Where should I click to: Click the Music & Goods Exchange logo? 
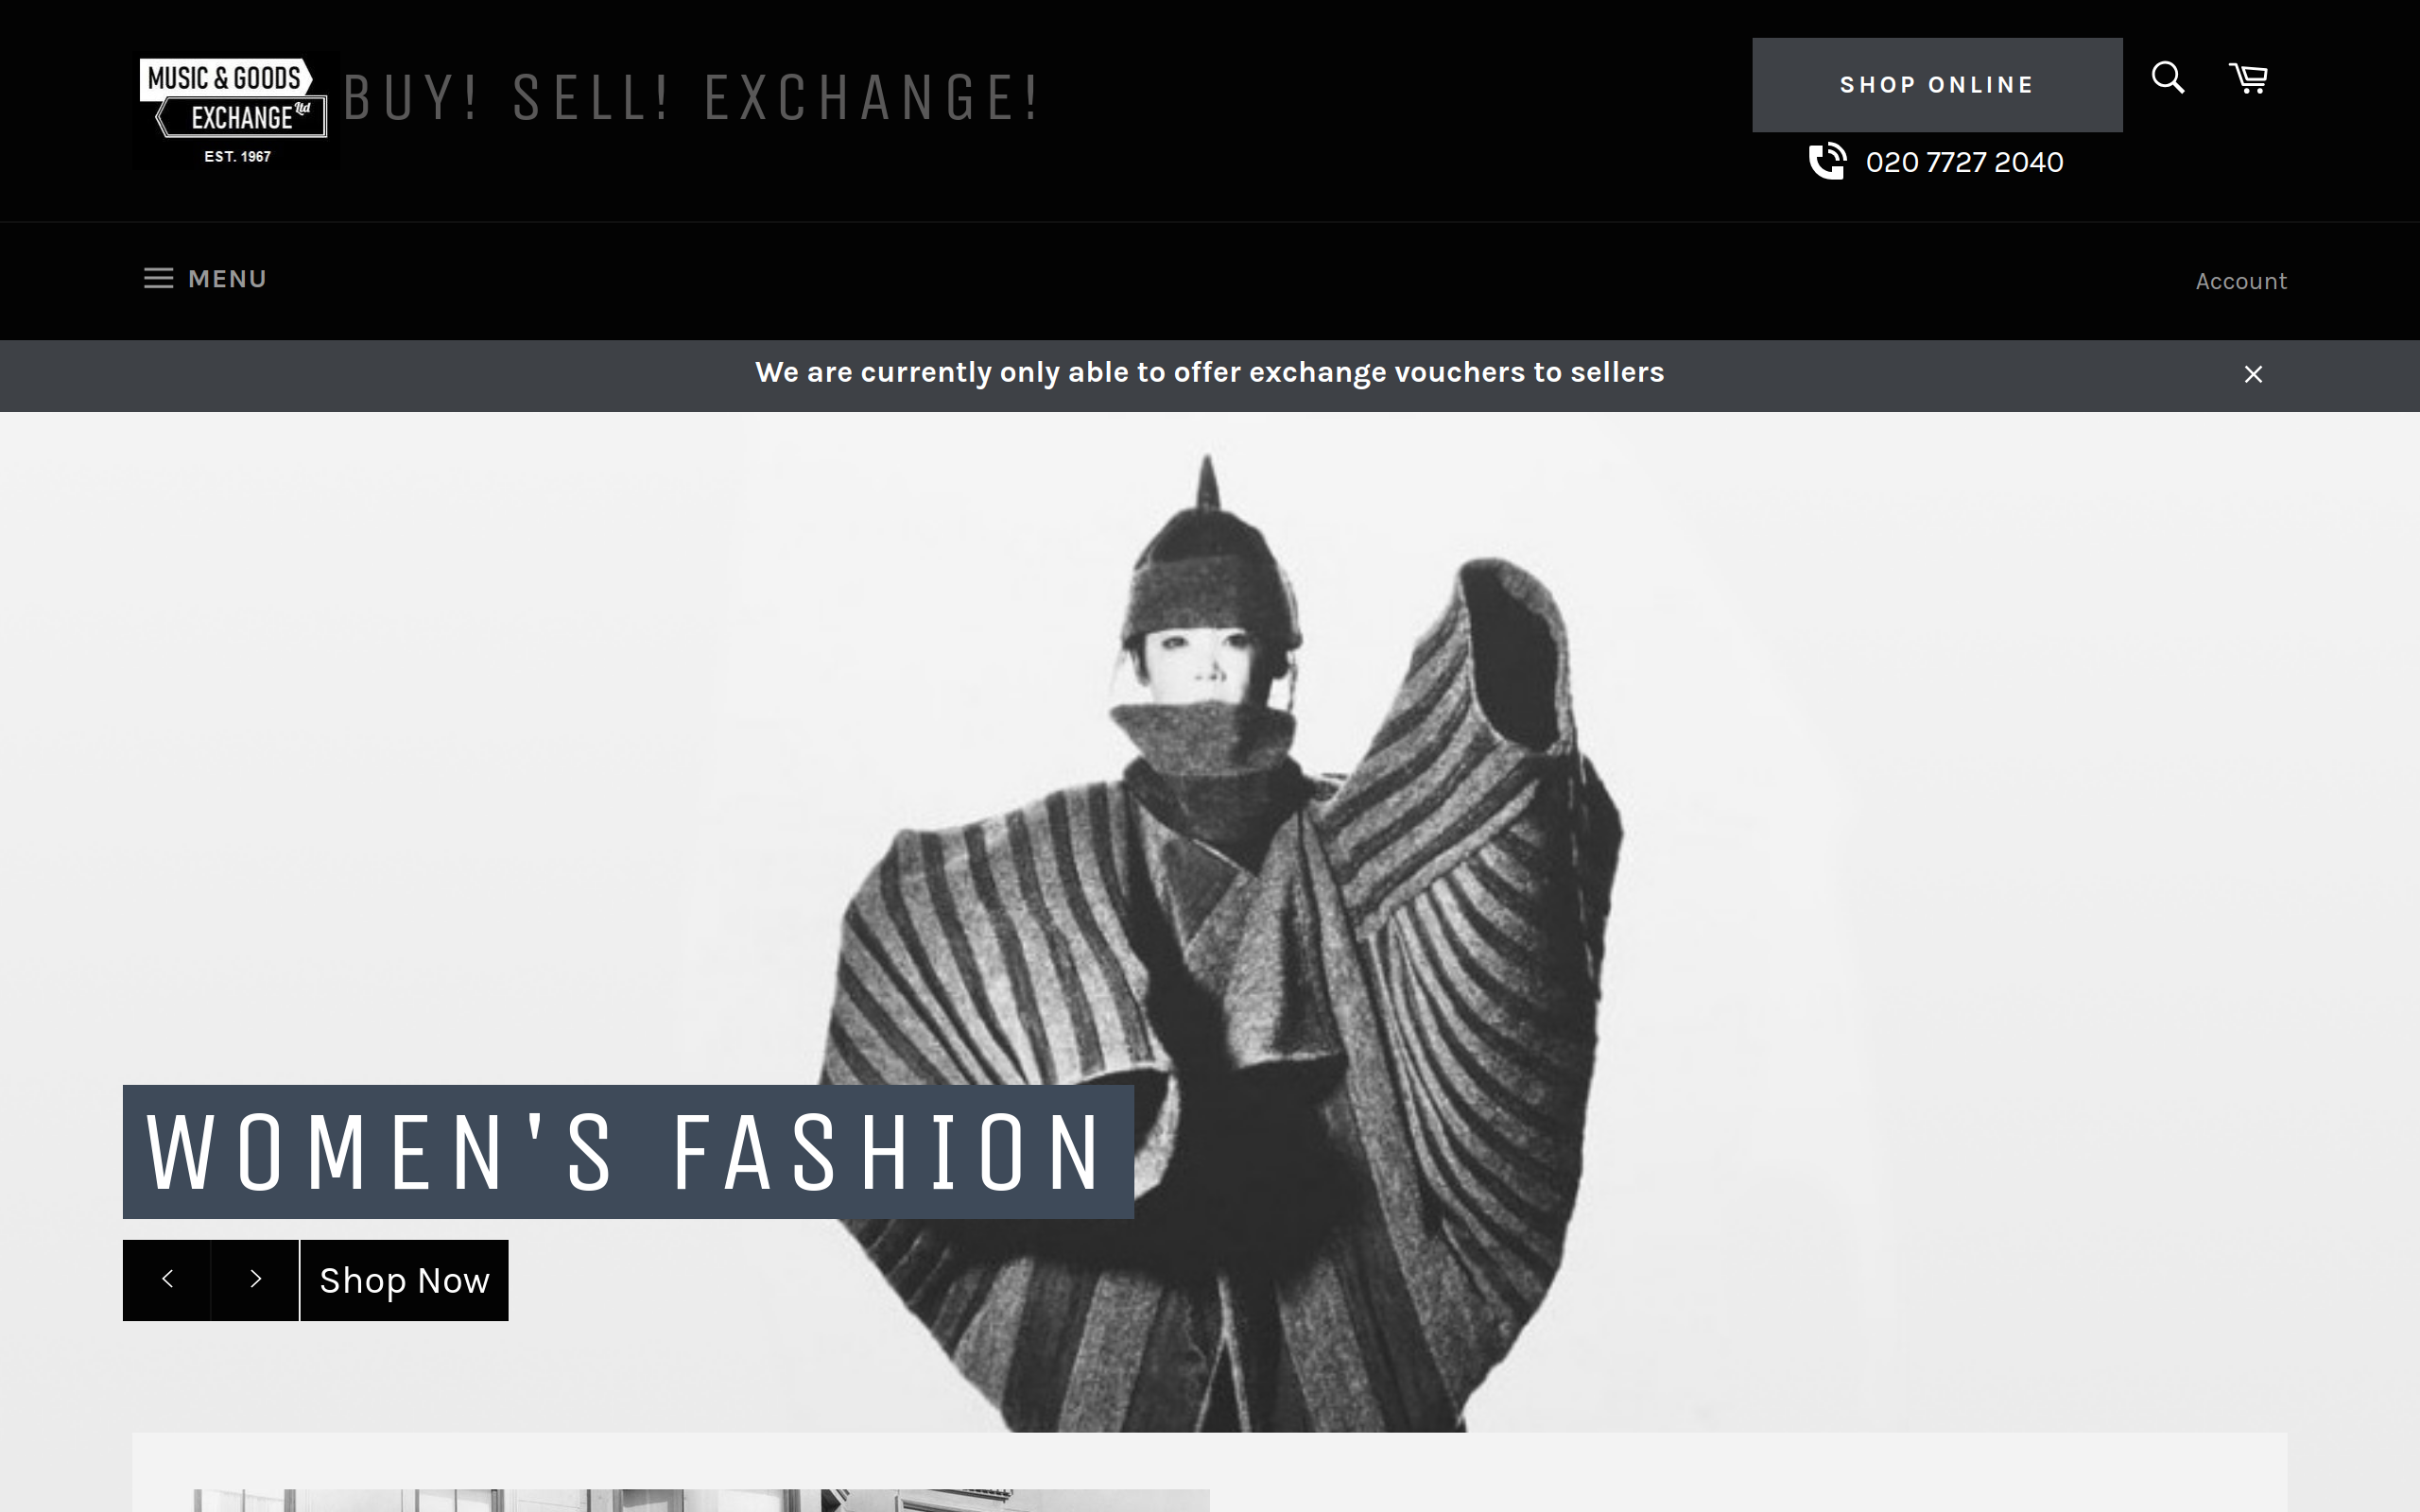pos(236,110)
